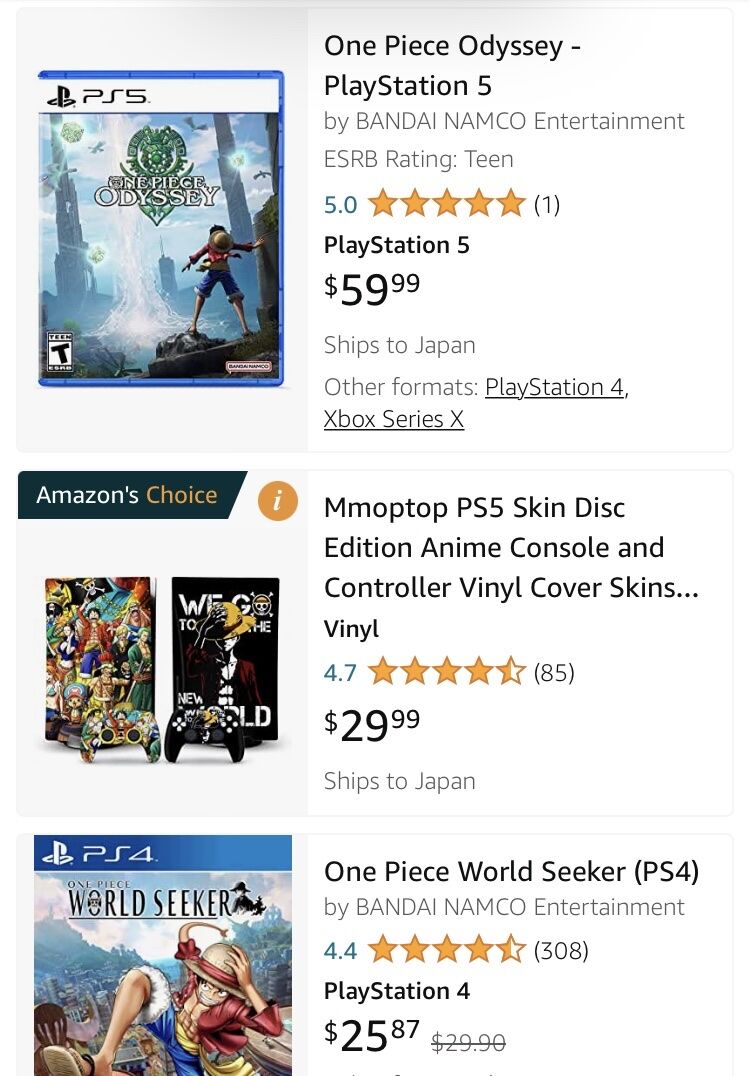Viewport: 750px width, 1076px height.
Task: Click BANDAI NAMCO Entertainment under One Piece Odyssey
Action: point(520,121)
